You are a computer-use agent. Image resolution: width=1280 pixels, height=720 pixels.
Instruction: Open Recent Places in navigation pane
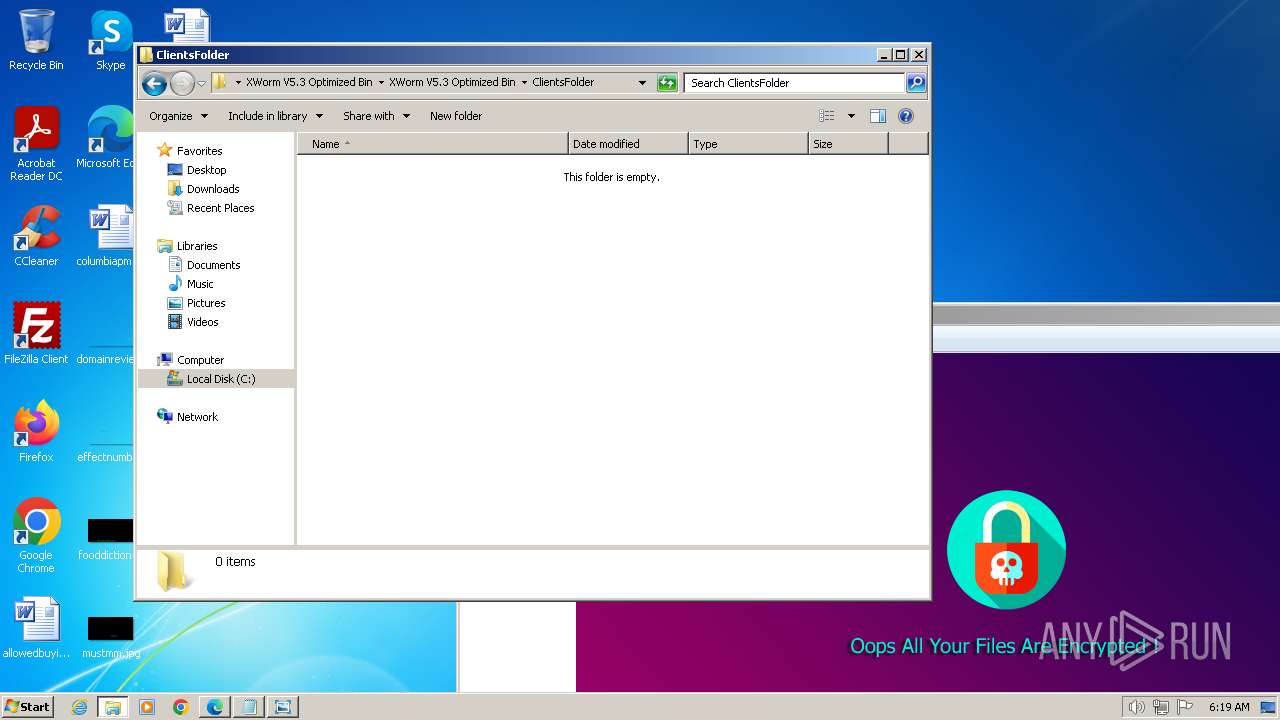click(x=220, y=208)
